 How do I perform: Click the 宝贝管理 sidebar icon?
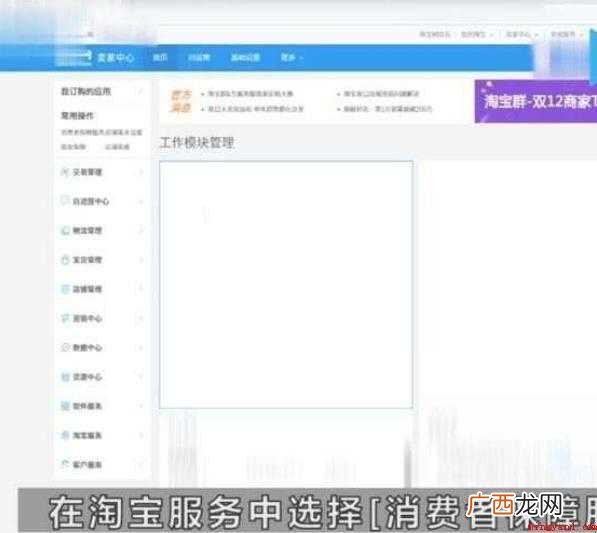point(65,260)
